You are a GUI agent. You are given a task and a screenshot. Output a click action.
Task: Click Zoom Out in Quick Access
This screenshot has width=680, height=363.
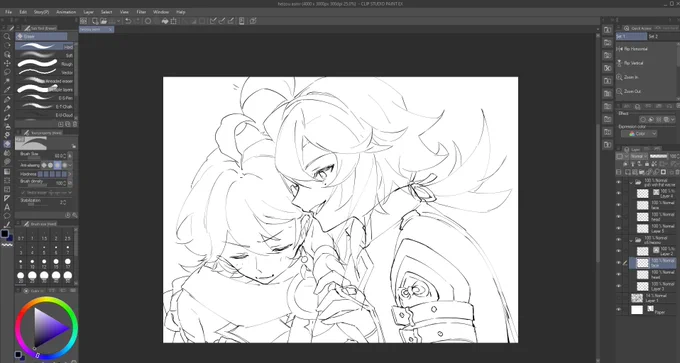coord(632,92)
